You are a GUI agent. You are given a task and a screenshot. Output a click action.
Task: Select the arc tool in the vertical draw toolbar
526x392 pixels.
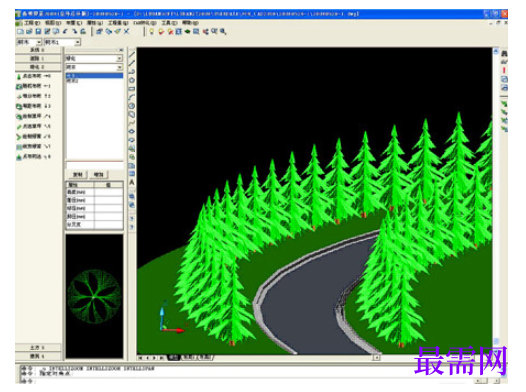(132, 97)
